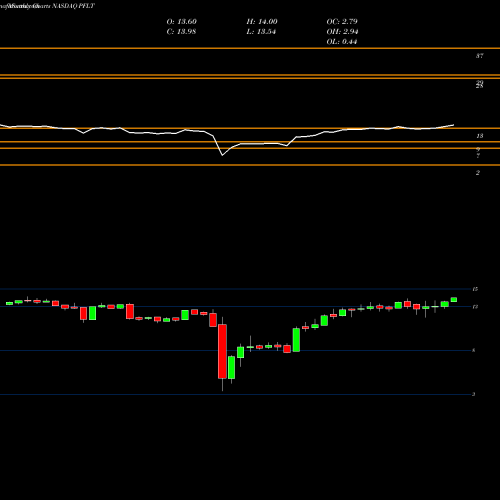
Task: Click the last green candlestick on the right
Action: click(x=454, y=300)
